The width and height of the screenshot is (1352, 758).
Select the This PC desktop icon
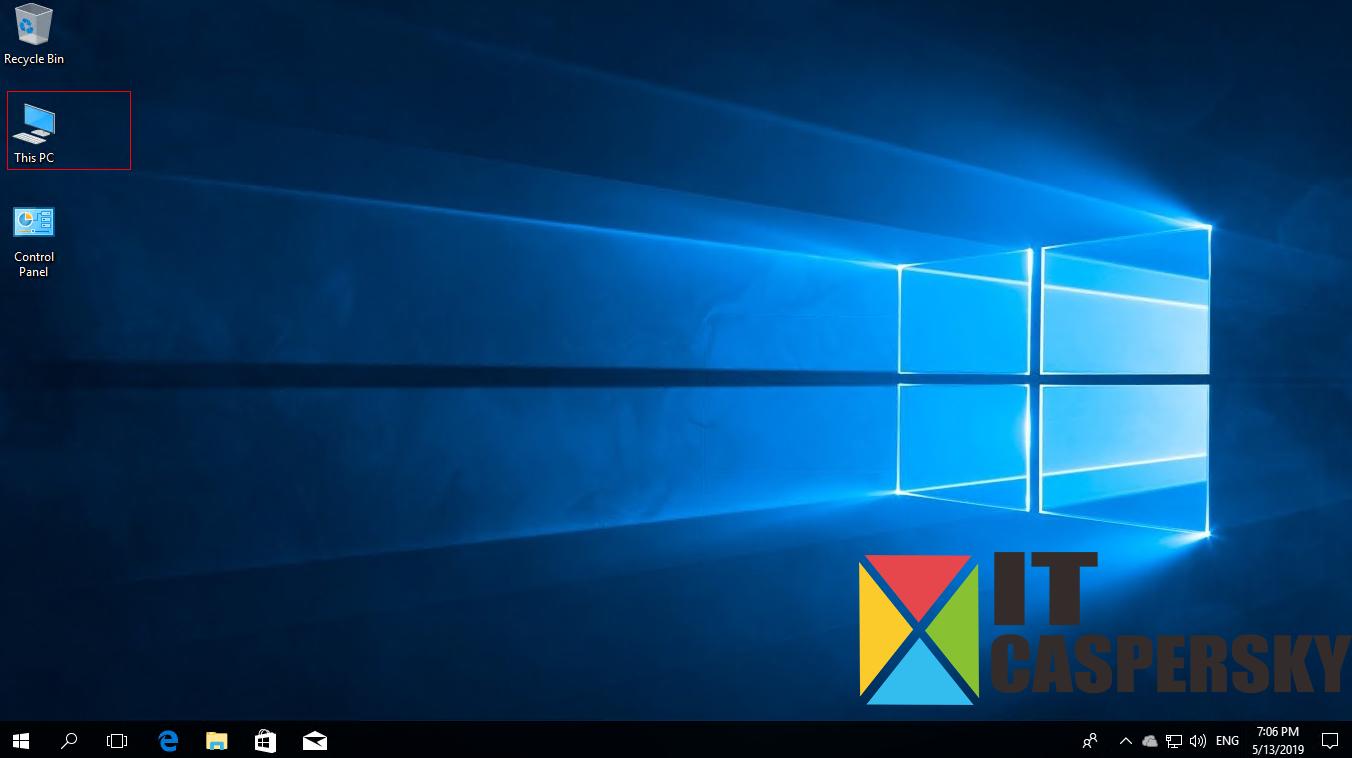[35, 132]
